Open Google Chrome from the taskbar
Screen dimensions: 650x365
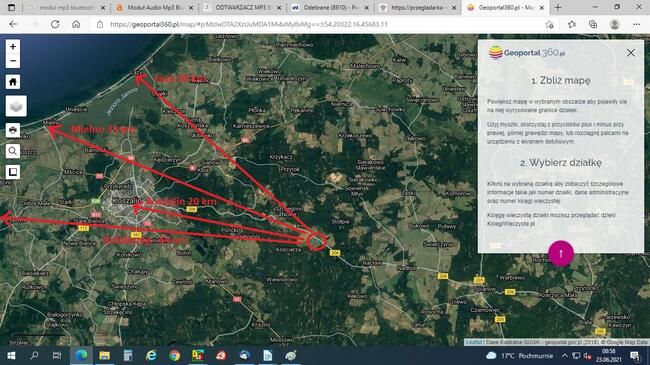click(x=175, y=355)
